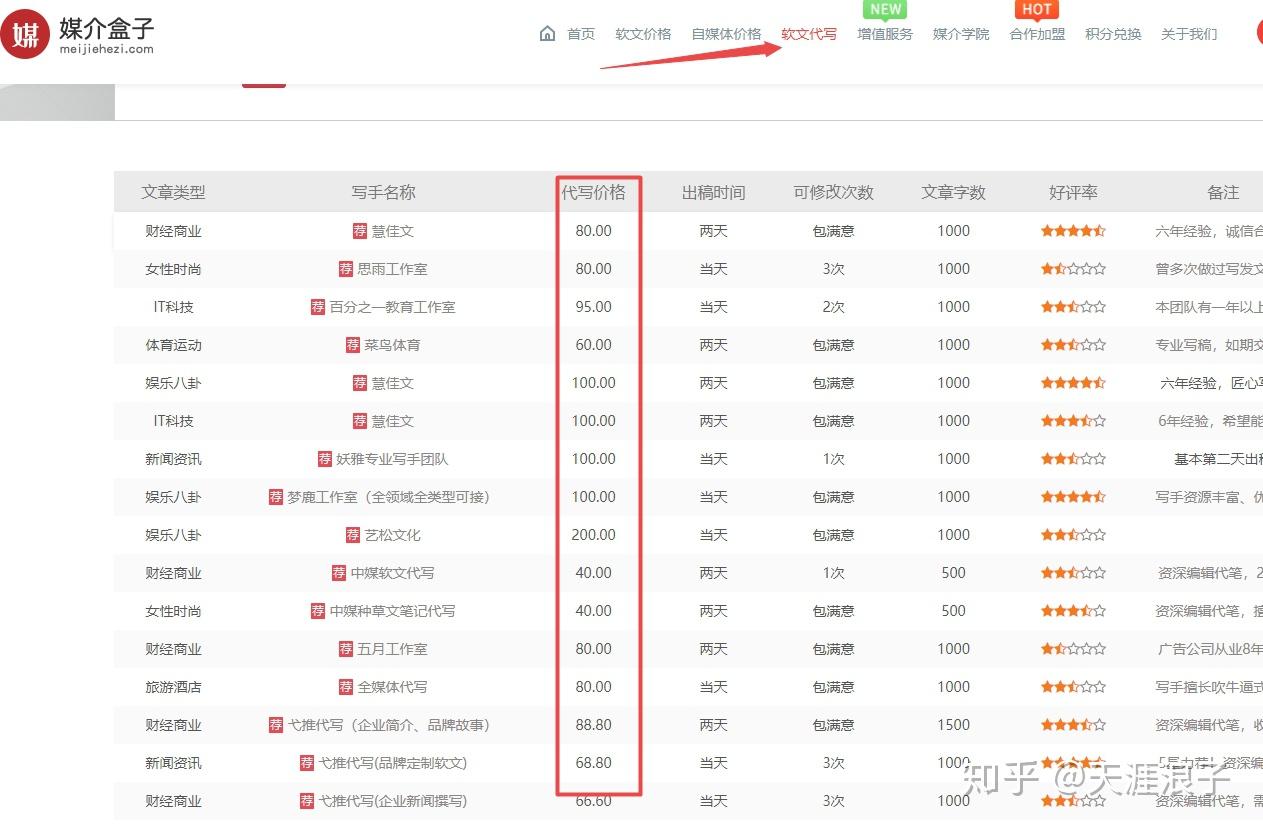The height and width of the screenshot is (829, 1263).
Task: Click the 可修改次数 column header
Action: click(x=834, y=192)
